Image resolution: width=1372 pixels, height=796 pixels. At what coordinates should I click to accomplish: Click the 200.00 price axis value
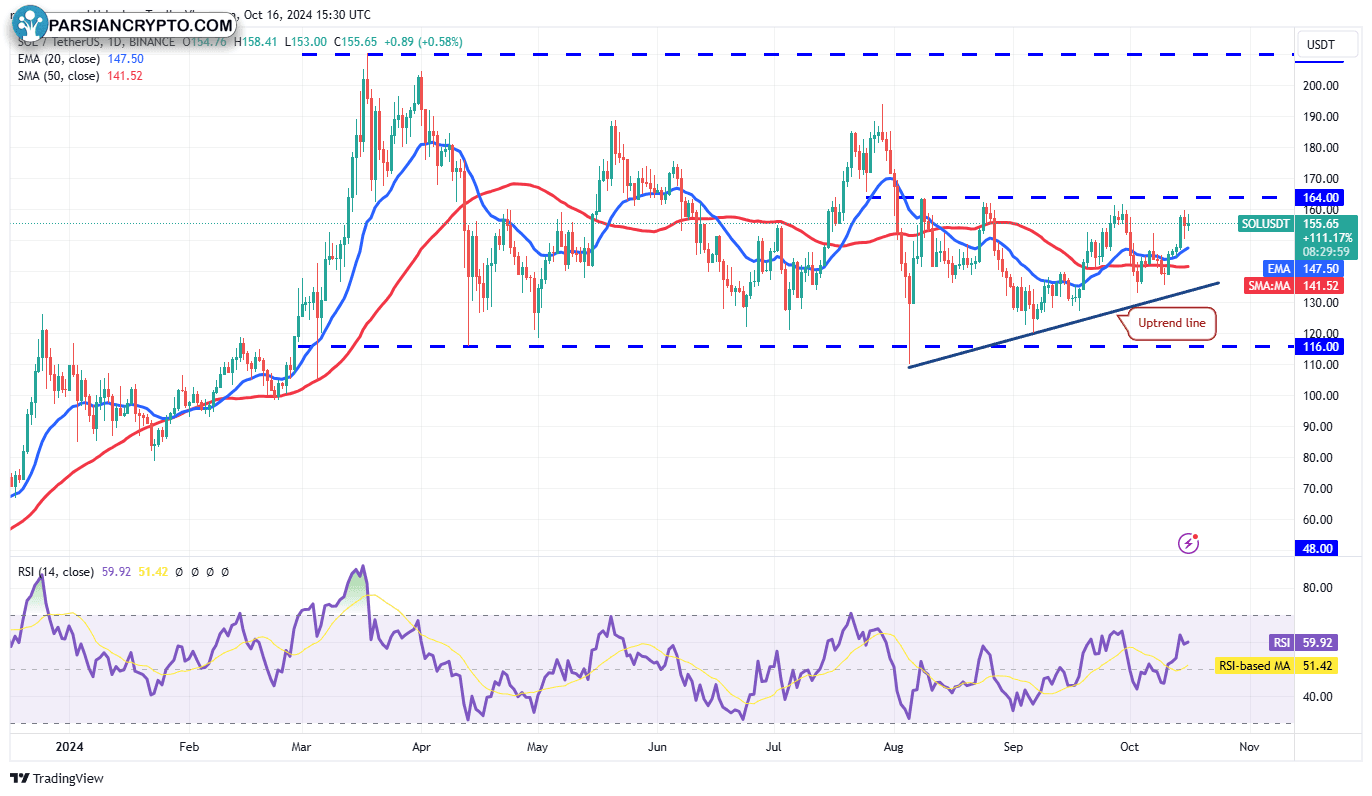1320,86
